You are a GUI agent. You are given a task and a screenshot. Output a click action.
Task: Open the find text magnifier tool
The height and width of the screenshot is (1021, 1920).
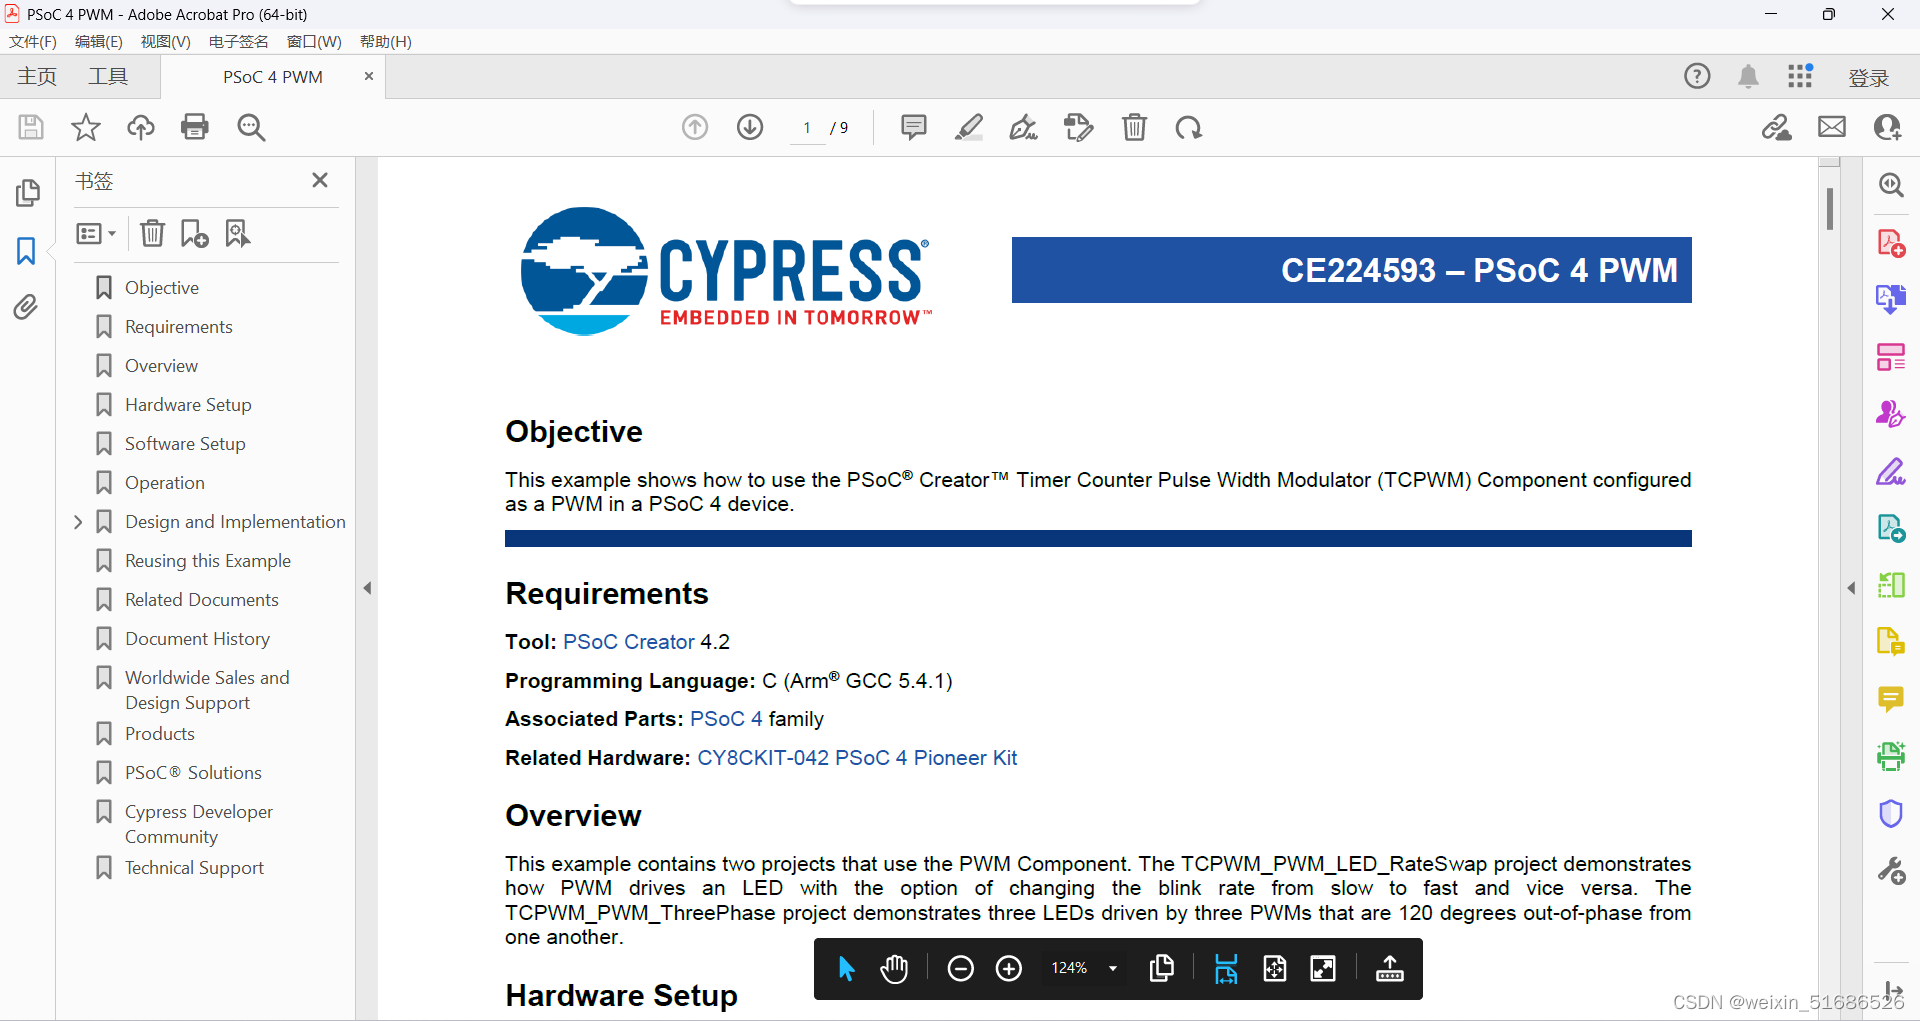click(251, 127)
